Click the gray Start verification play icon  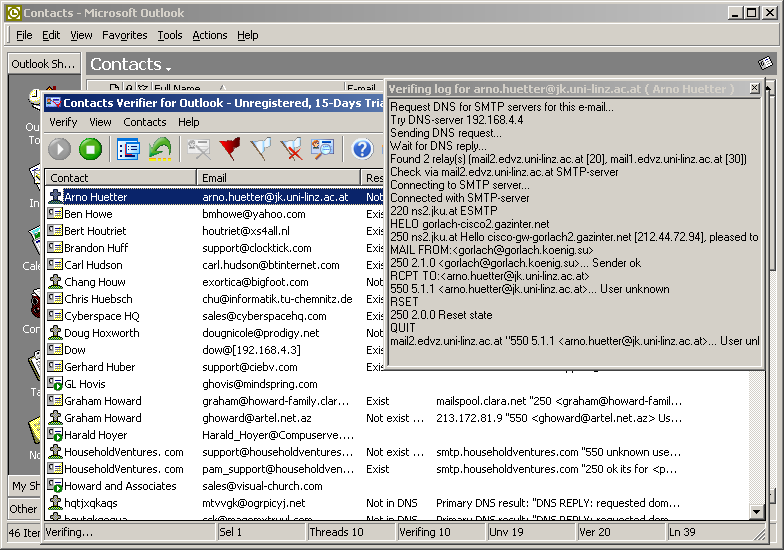click(60, 149)
